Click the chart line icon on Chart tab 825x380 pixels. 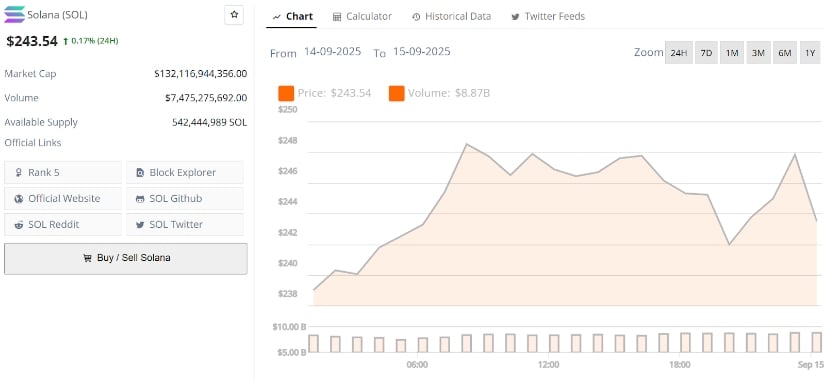coord(276,17)
